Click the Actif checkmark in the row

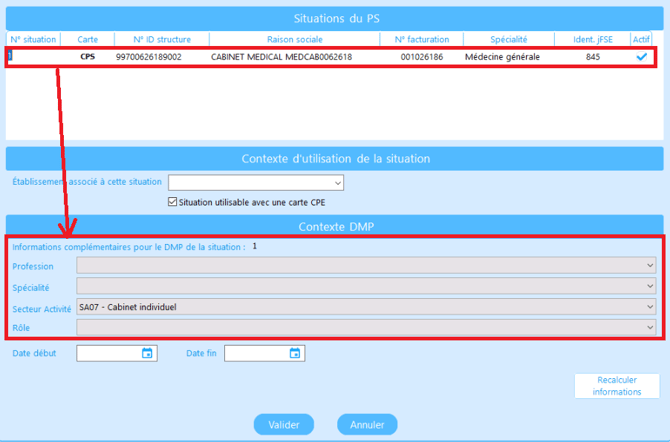coord(641,57)
